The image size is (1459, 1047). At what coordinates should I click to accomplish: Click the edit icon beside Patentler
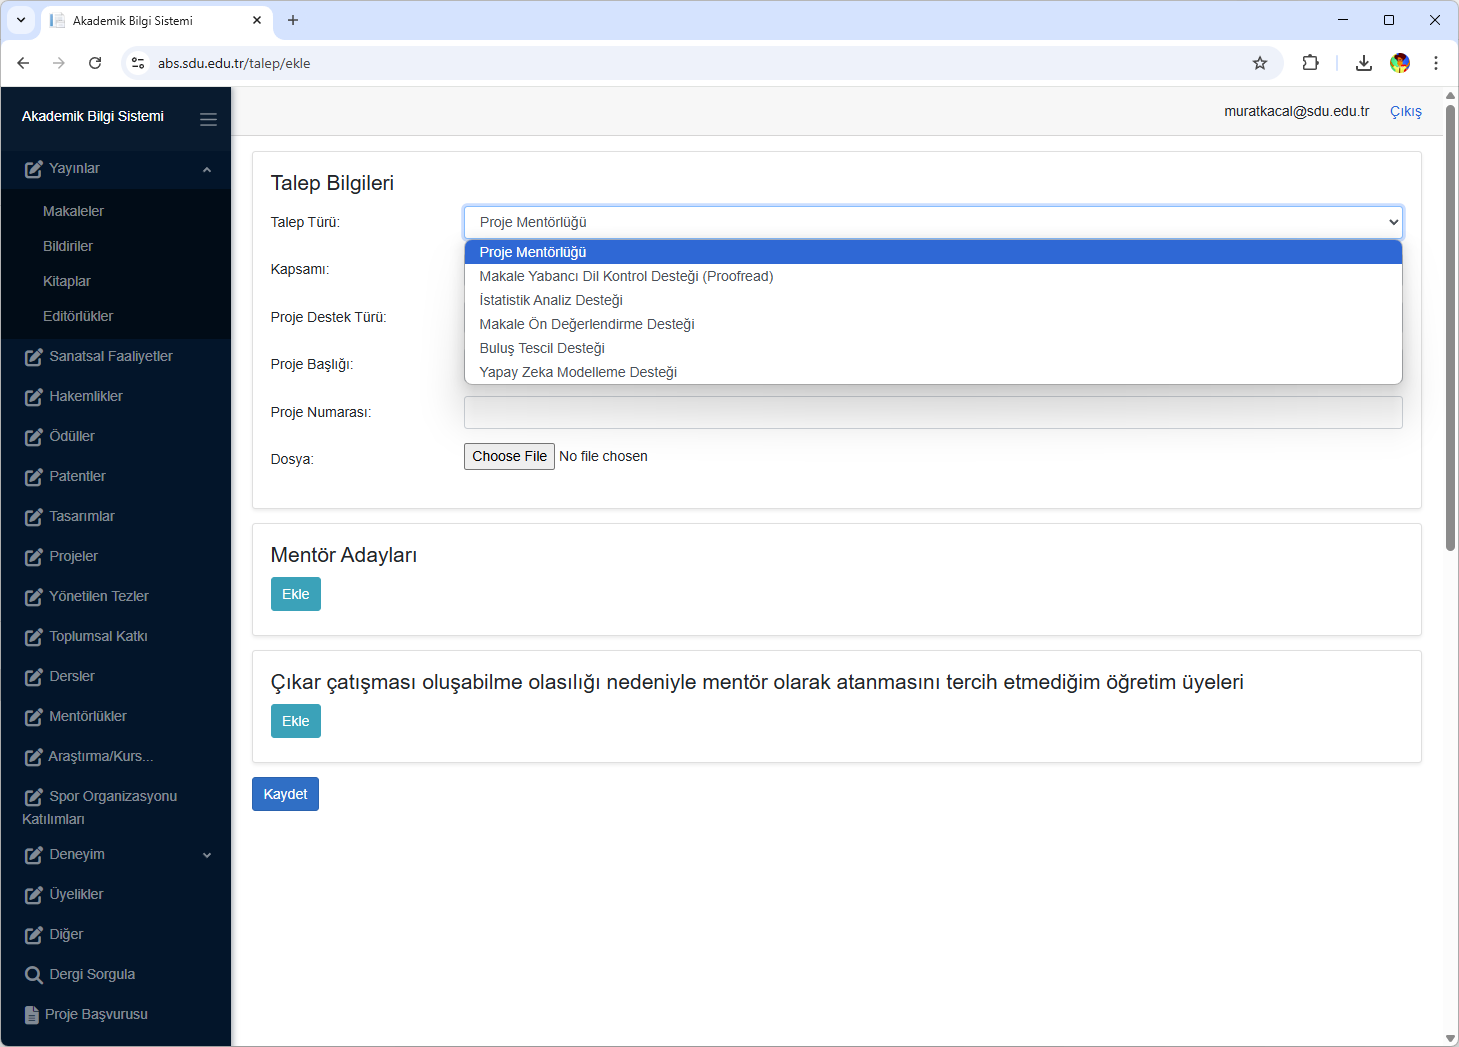click(x=33, y=477)
